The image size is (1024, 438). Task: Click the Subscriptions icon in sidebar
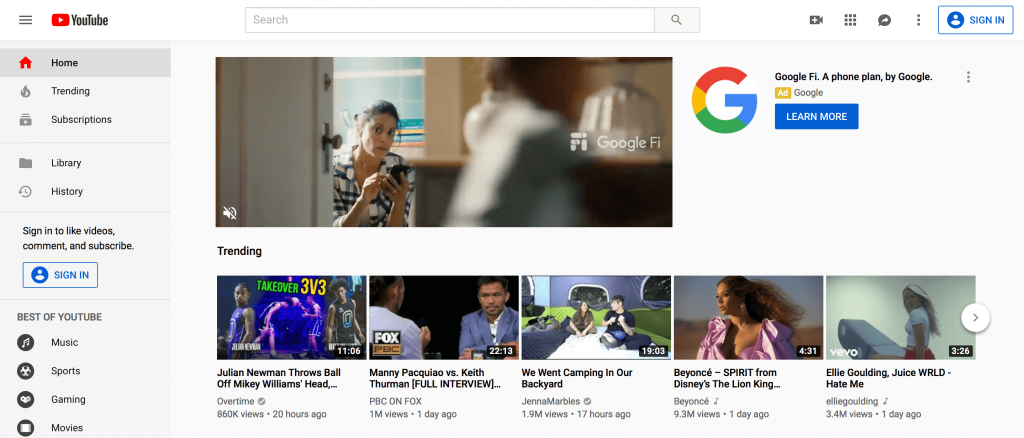pyautogui.click(x=25, y=119)
